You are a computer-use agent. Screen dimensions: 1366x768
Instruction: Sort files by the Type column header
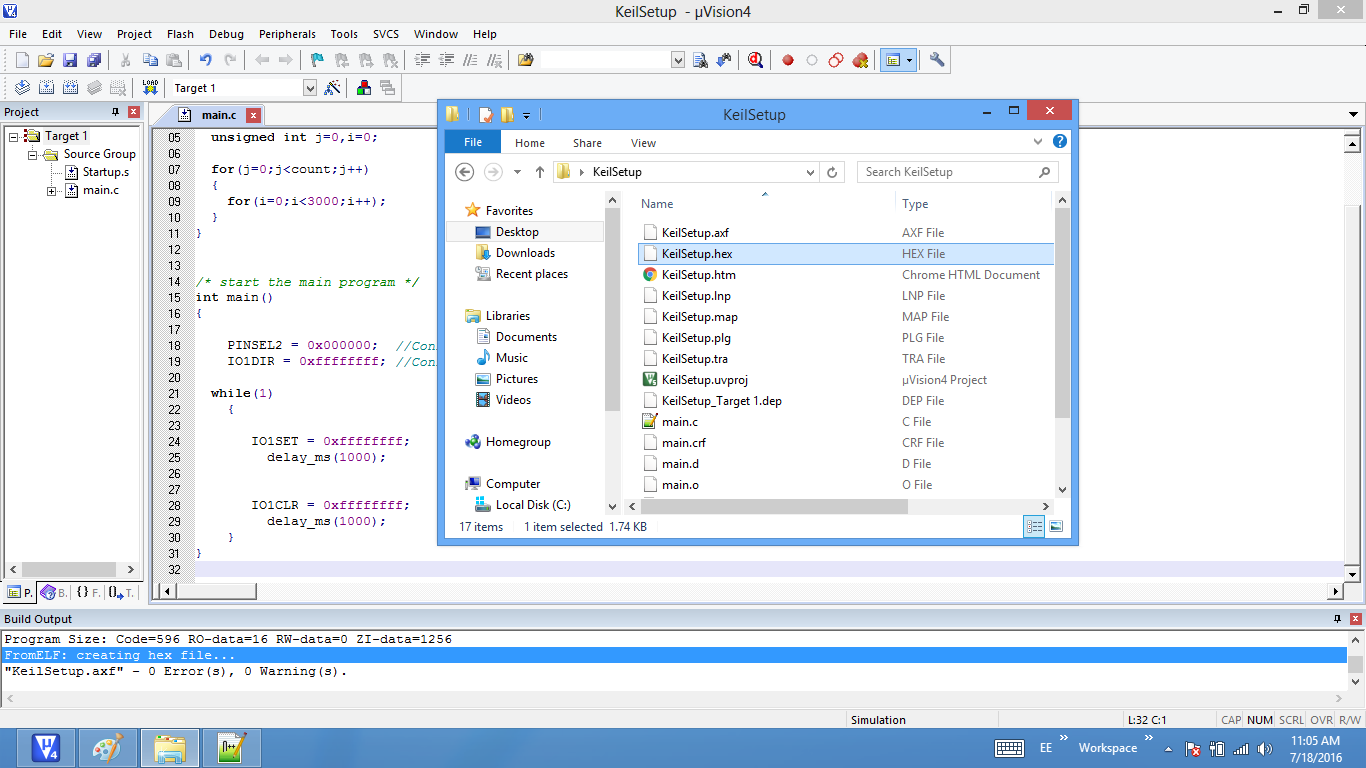pyautogui.click(x=915, y=204)
